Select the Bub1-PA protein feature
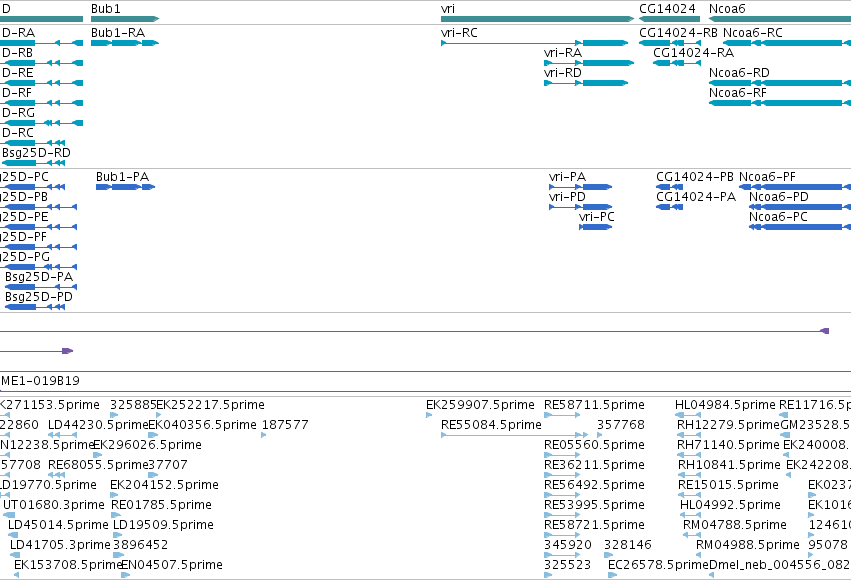This screenshot has height=580, width=851. point(125,187)
